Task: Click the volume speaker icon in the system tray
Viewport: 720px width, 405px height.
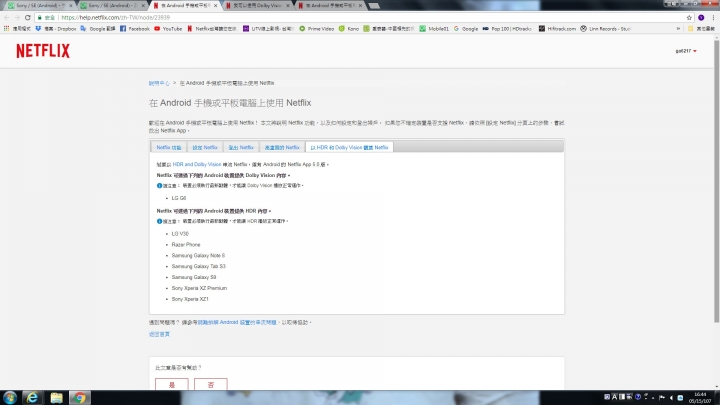Action: (x=671, y=398)
